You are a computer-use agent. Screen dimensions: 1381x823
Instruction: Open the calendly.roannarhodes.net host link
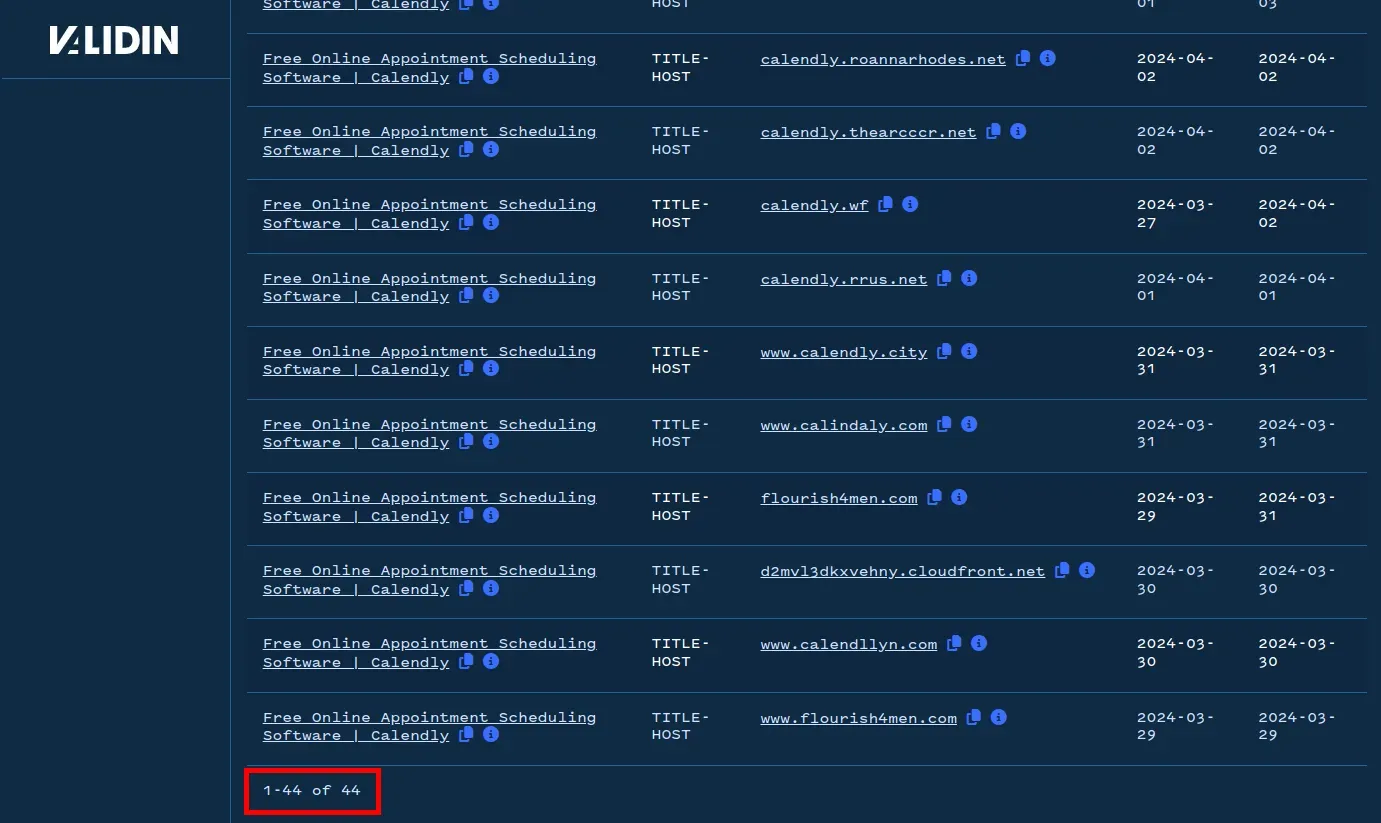[x=883, y=59]
